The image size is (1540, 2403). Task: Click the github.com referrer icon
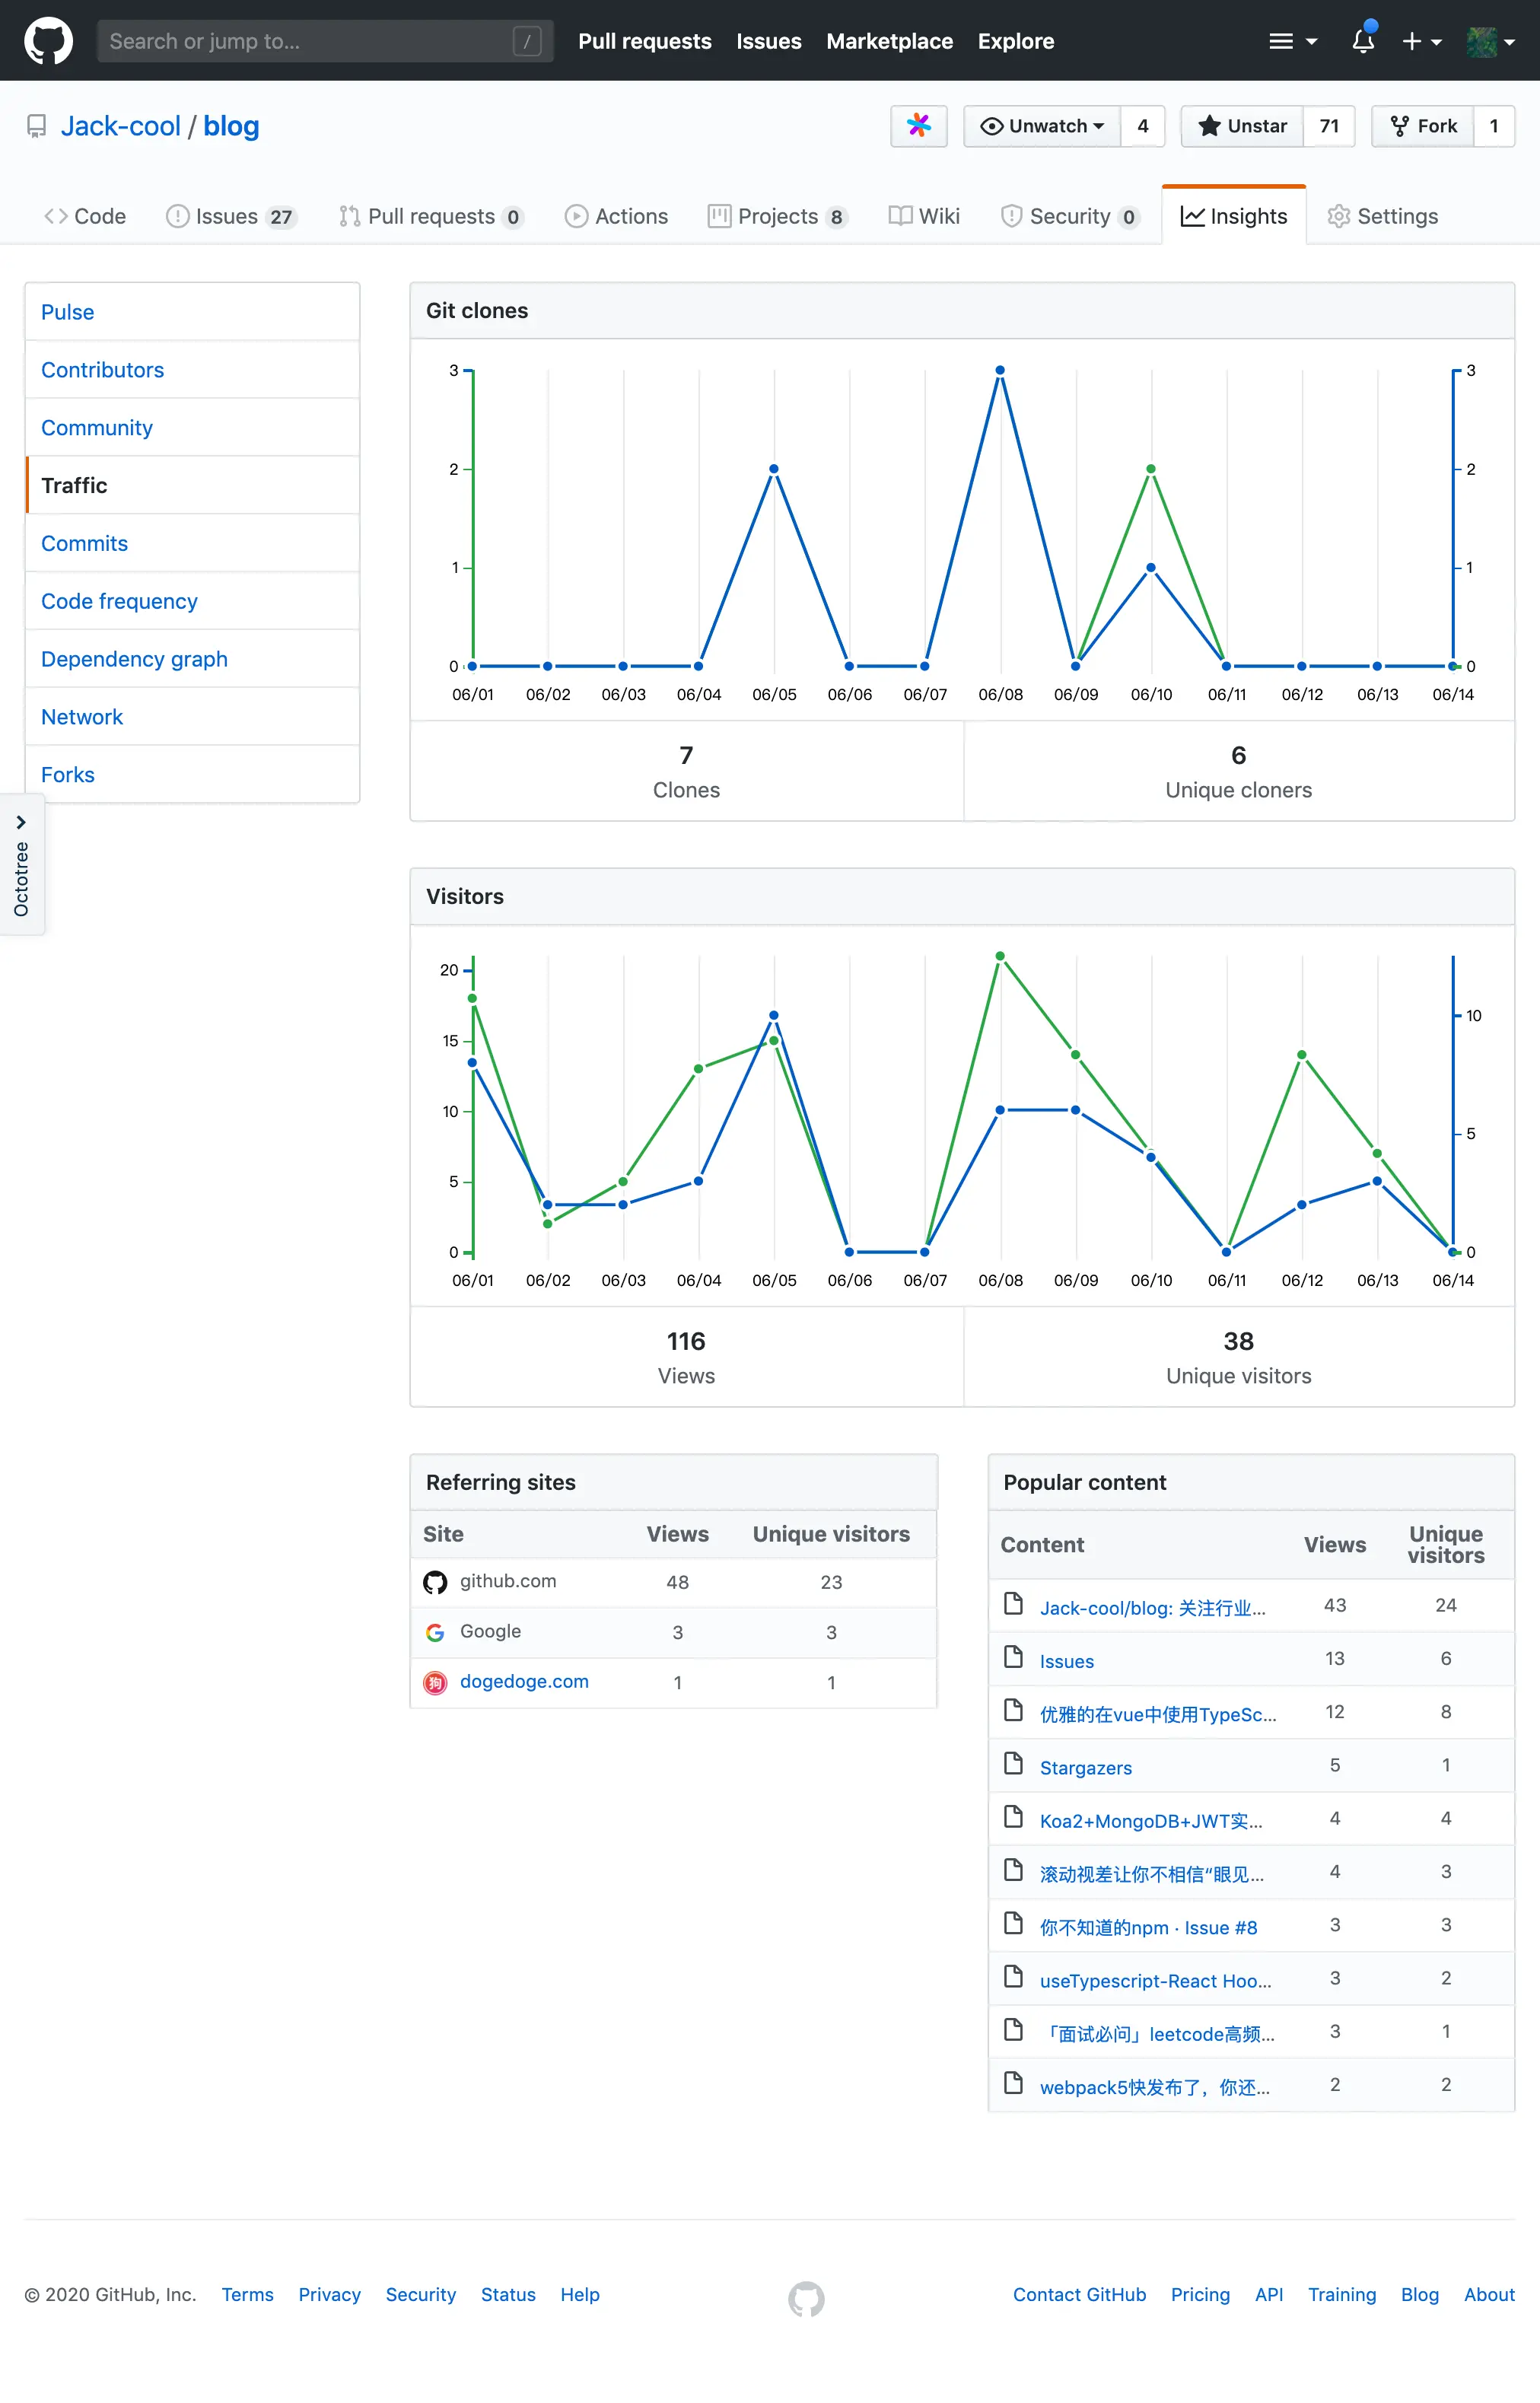tap(435, 1582)
